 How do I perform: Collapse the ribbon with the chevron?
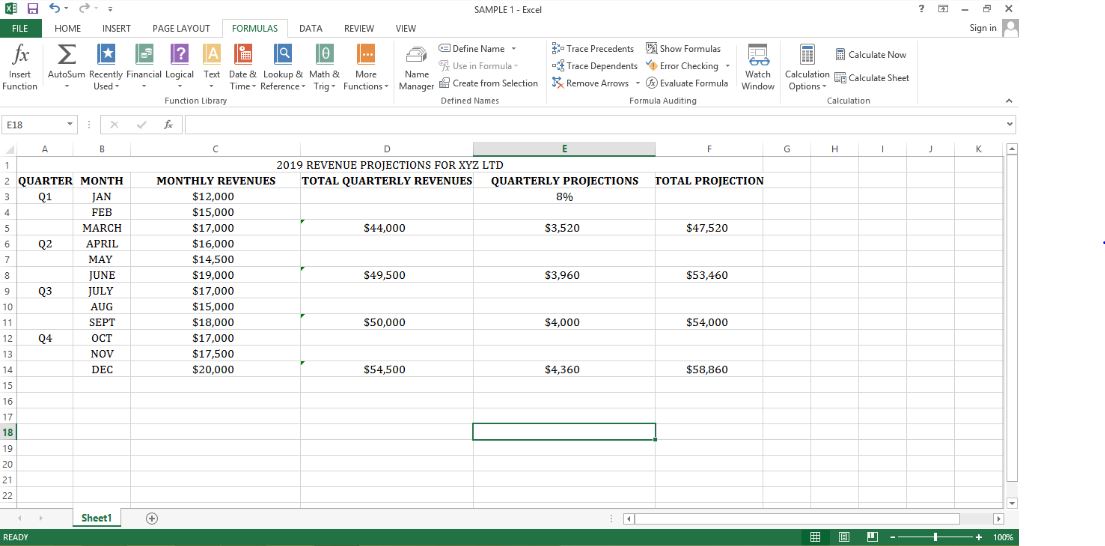pyautogui.click(x=1008, y=101)
